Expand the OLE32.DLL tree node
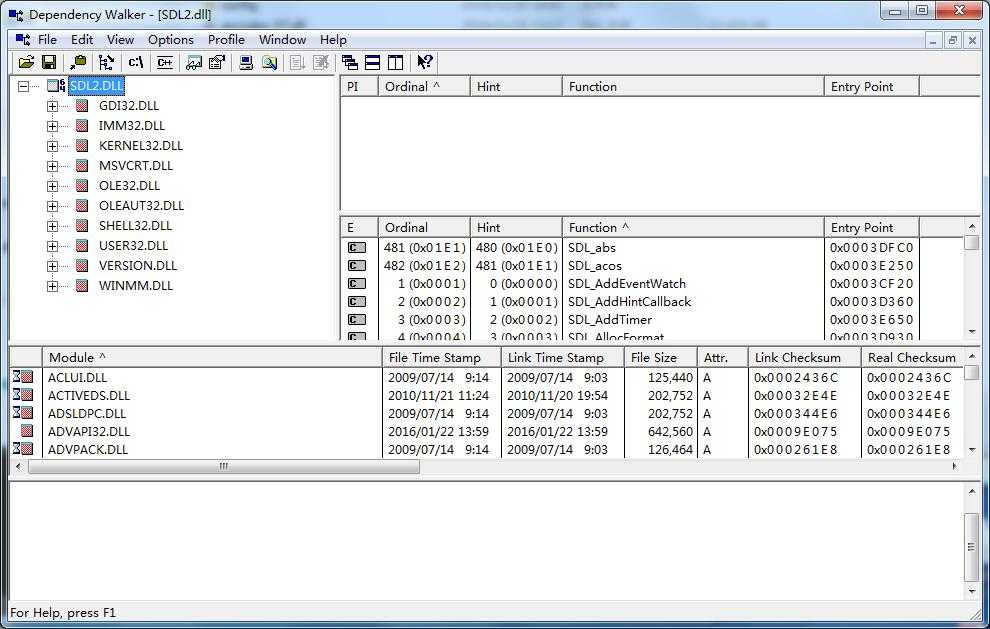 tap(52, 186)
